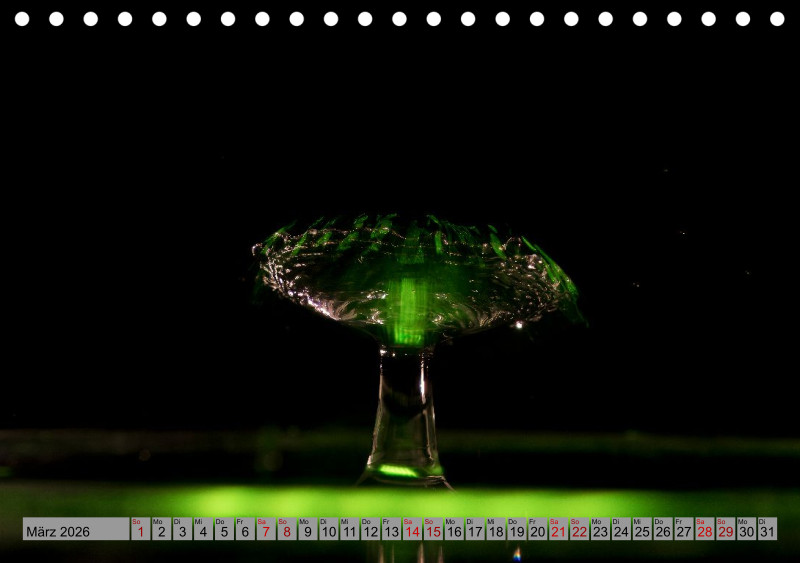800x563 pixels.
Task: Select Sunday 8 date cell
Action: click(286, 530)
